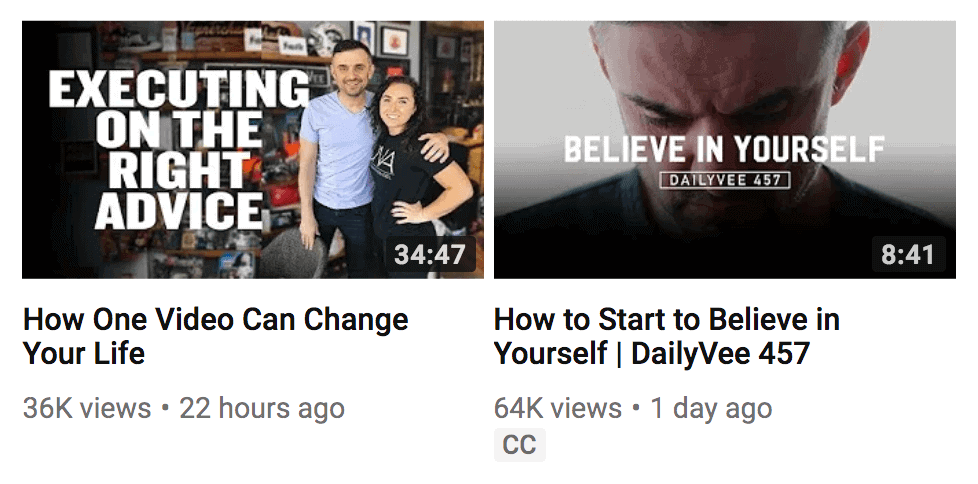Click the CC closed captions badge
Screen dimensions: 978x484
(x=520, y=445)
